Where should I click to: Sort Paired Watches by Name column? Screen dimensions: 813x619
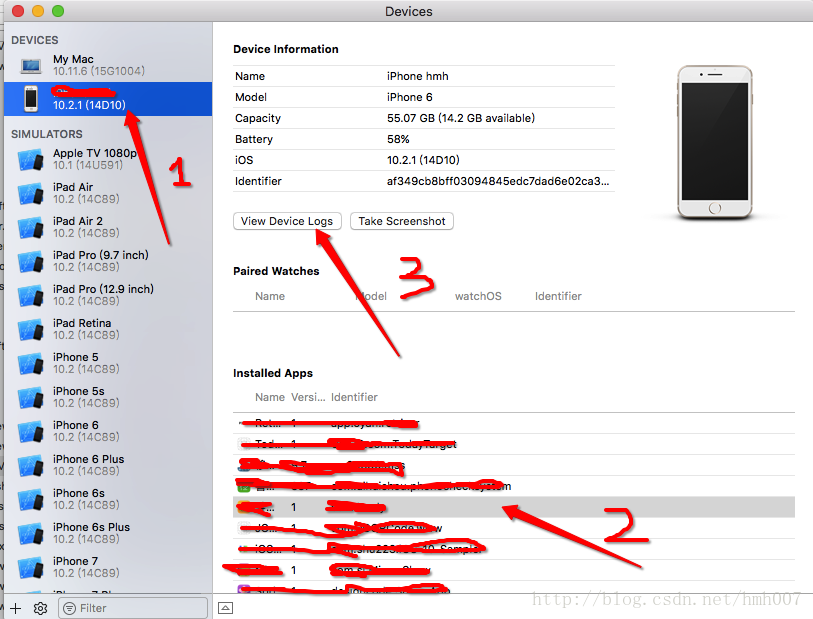pyautogui.click(x=270, y=296)
